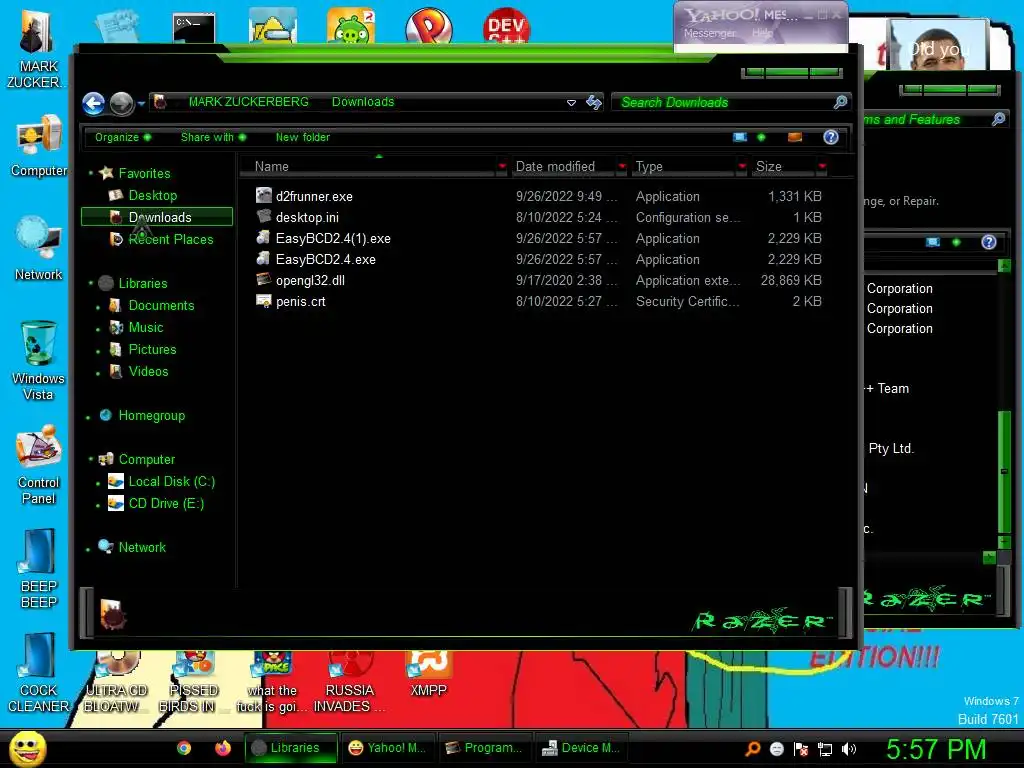Select the opengl32.dll file

310,280
